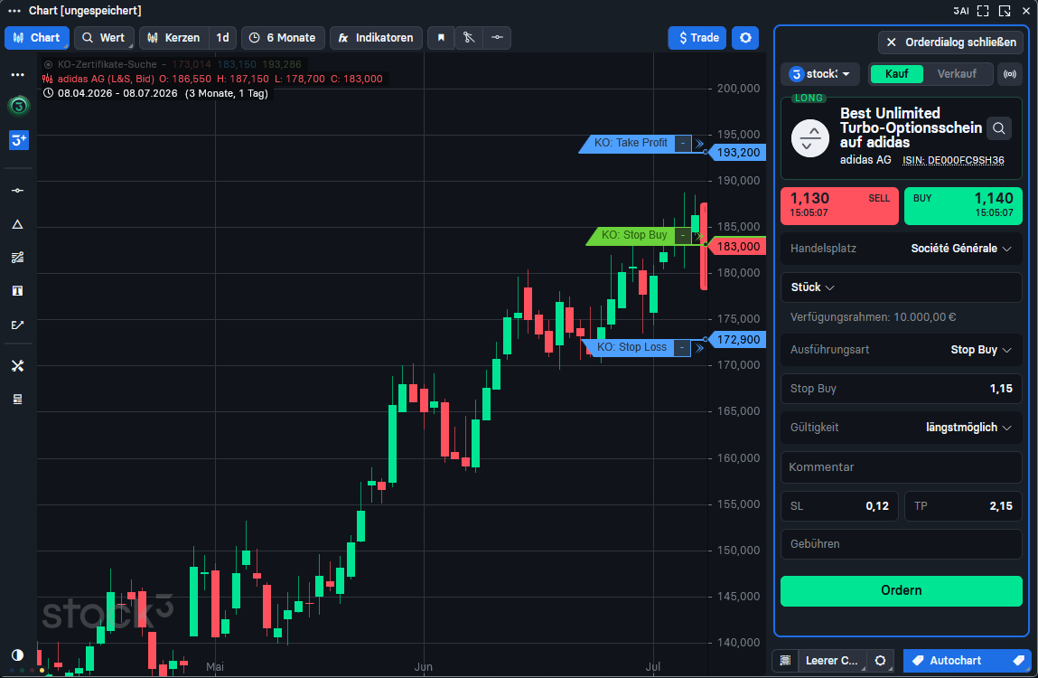Screen dimensions: 1038x678
Task: Open the crossed tools settings icon
Action: click(x=18, y=365)
